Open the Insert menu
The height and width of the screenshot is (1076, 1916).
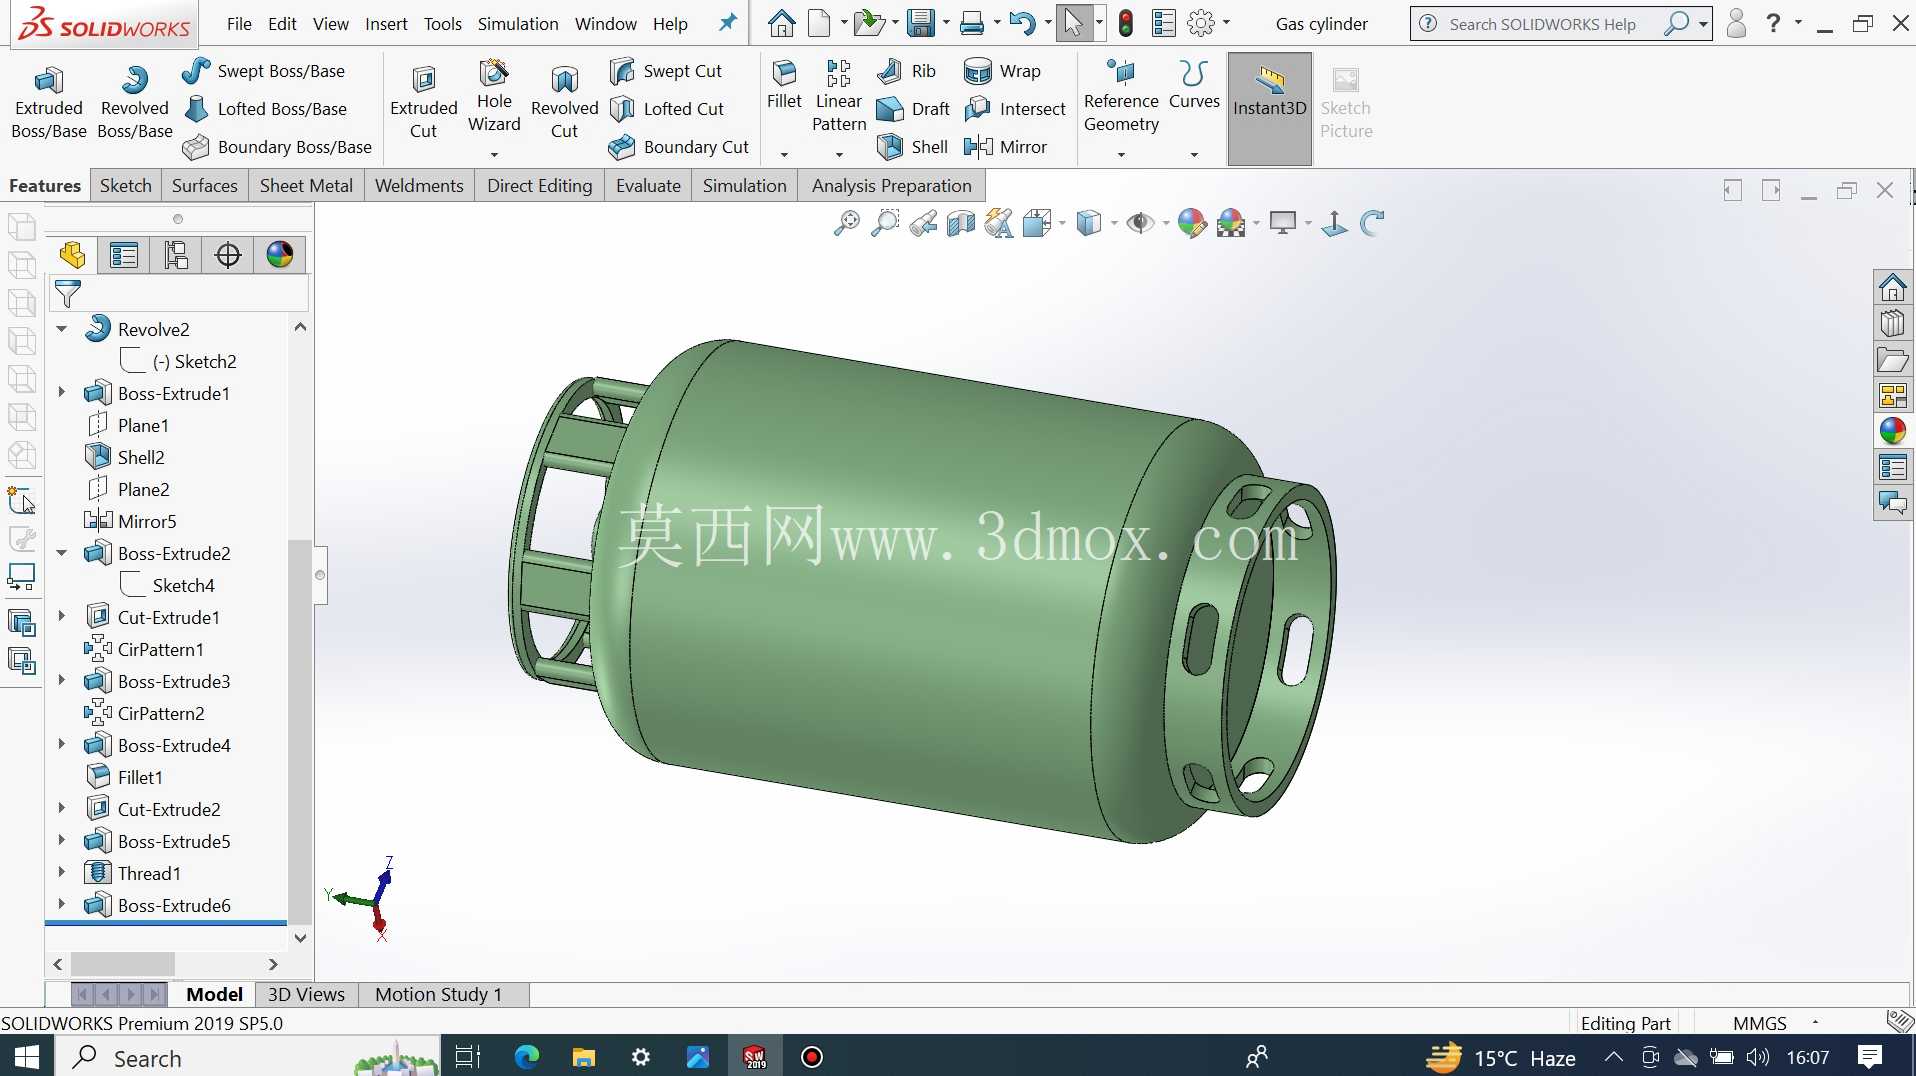[x=386, y=24]
